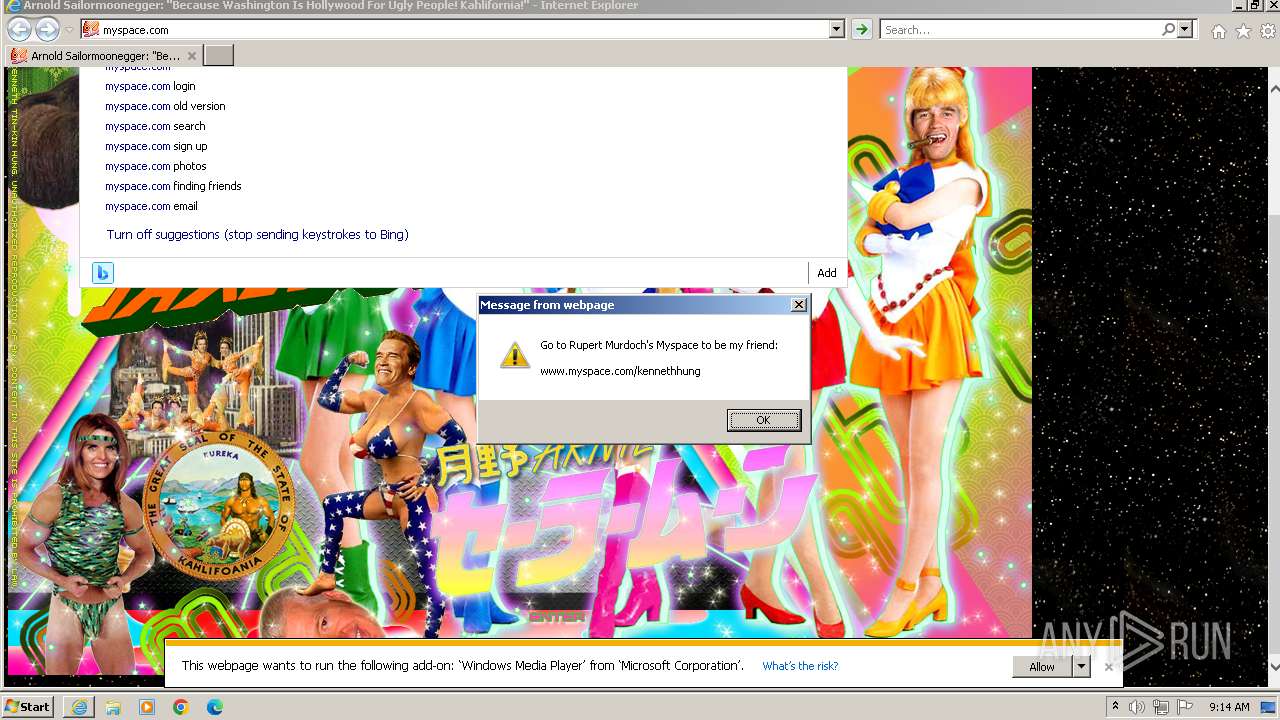
Task: Expand the address bar dropdown arrow
Action: pos(837,30)
